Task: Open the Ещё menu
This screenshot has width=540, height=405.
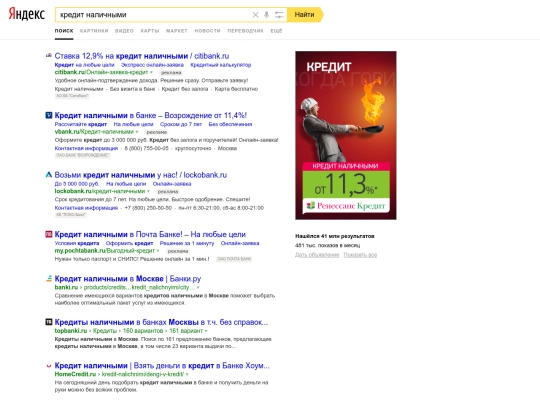Action: pos(276,31)
